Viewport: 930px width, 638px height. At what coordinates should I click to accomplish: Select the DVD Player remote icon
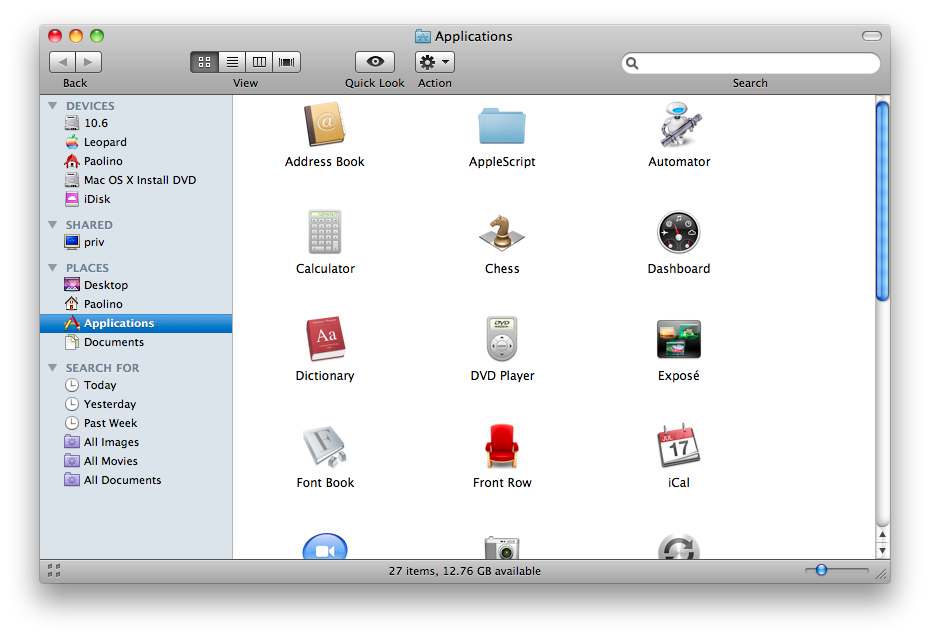(502, 339)
